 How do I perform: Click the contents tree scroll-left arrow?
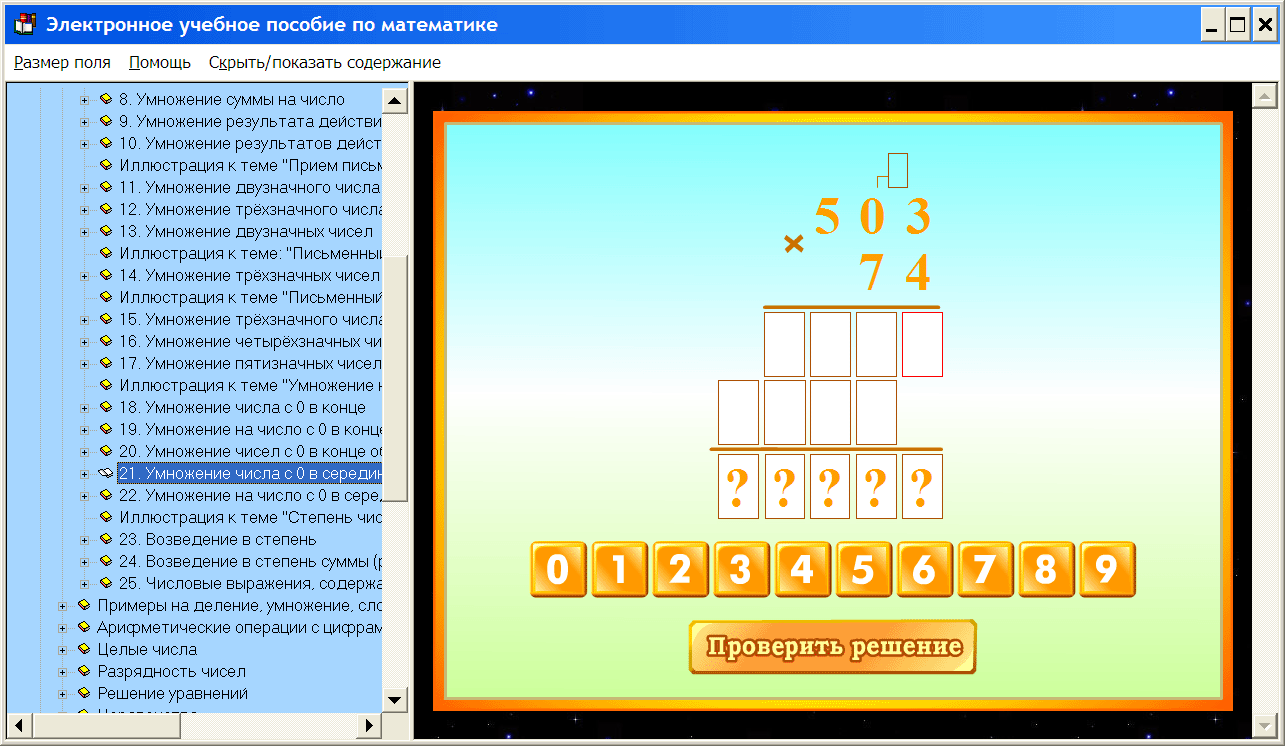click(x=19, y=725)
